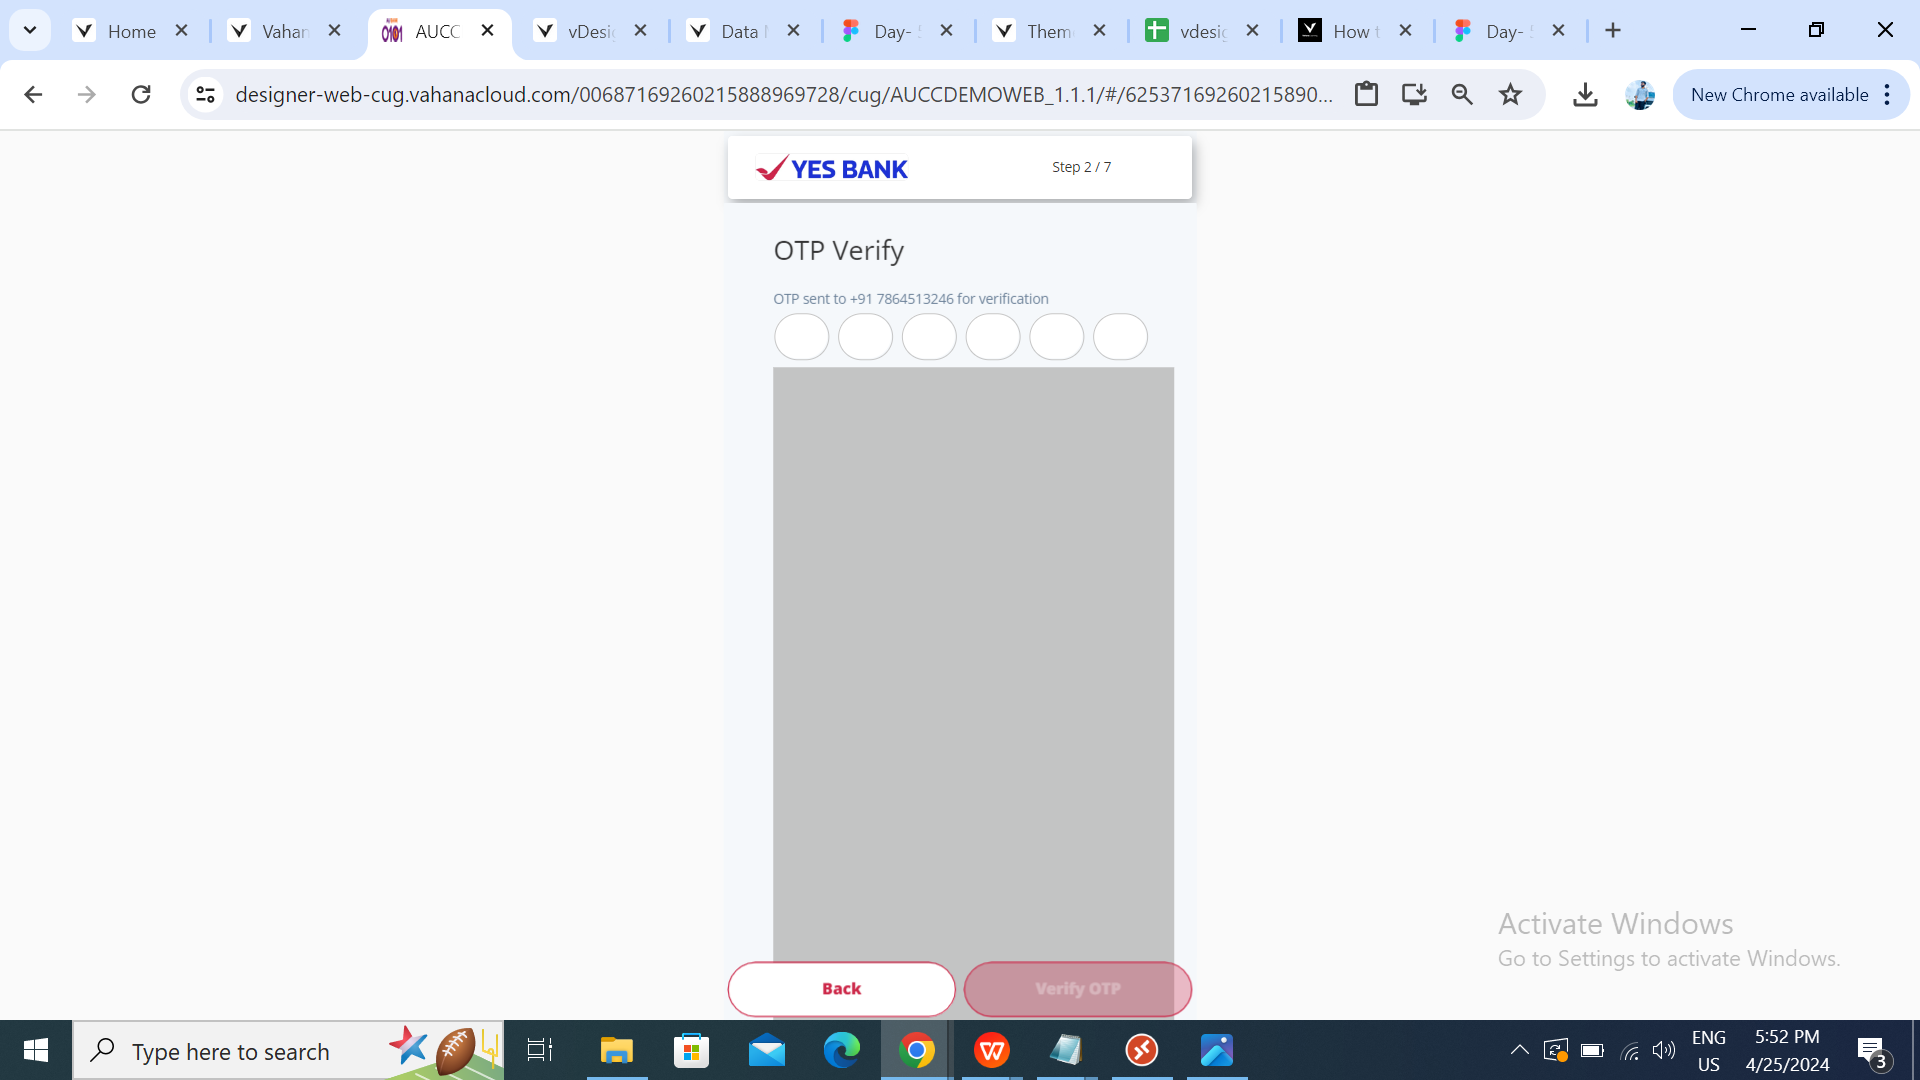Click the install app icon in address bar
Screen dimensions: 1920x1080
click(x=1414, y=95)
